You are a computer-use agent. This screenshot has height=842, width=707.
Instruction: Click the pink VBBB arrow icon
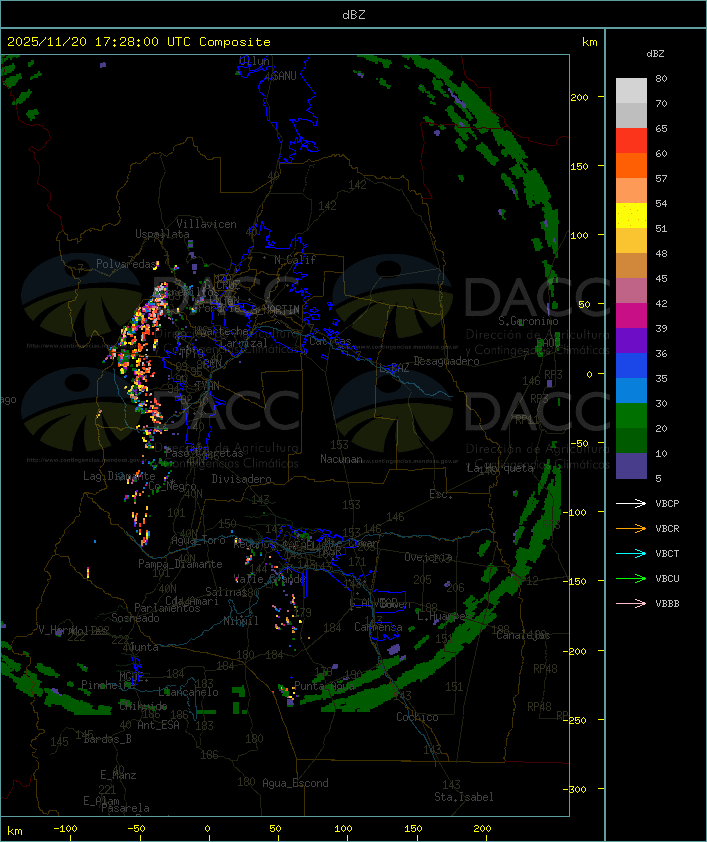[x=631, y=603]
